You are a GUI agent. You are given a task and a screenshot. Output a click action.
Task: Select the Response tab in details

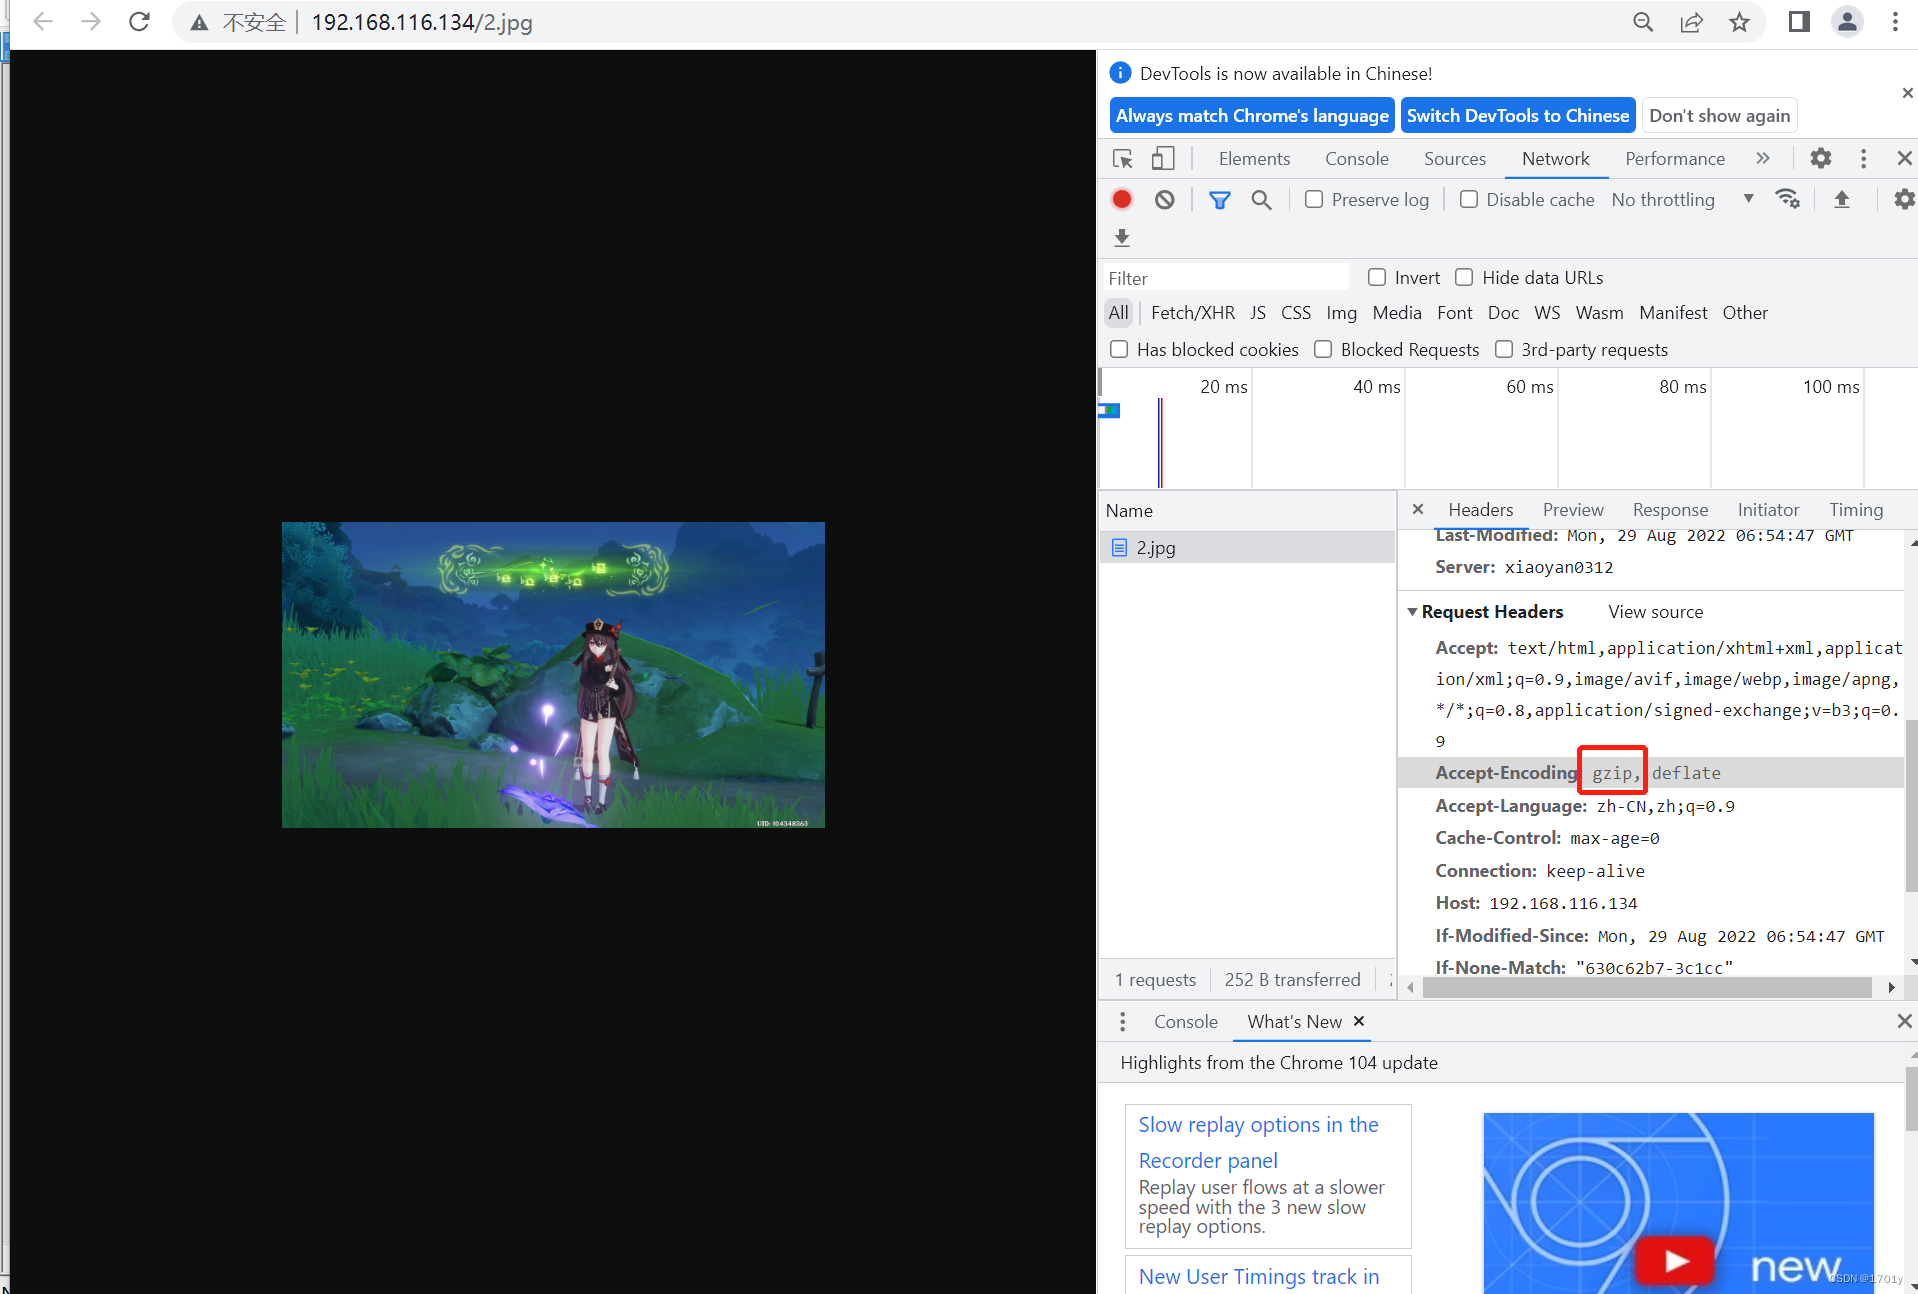coord(1670,510)
